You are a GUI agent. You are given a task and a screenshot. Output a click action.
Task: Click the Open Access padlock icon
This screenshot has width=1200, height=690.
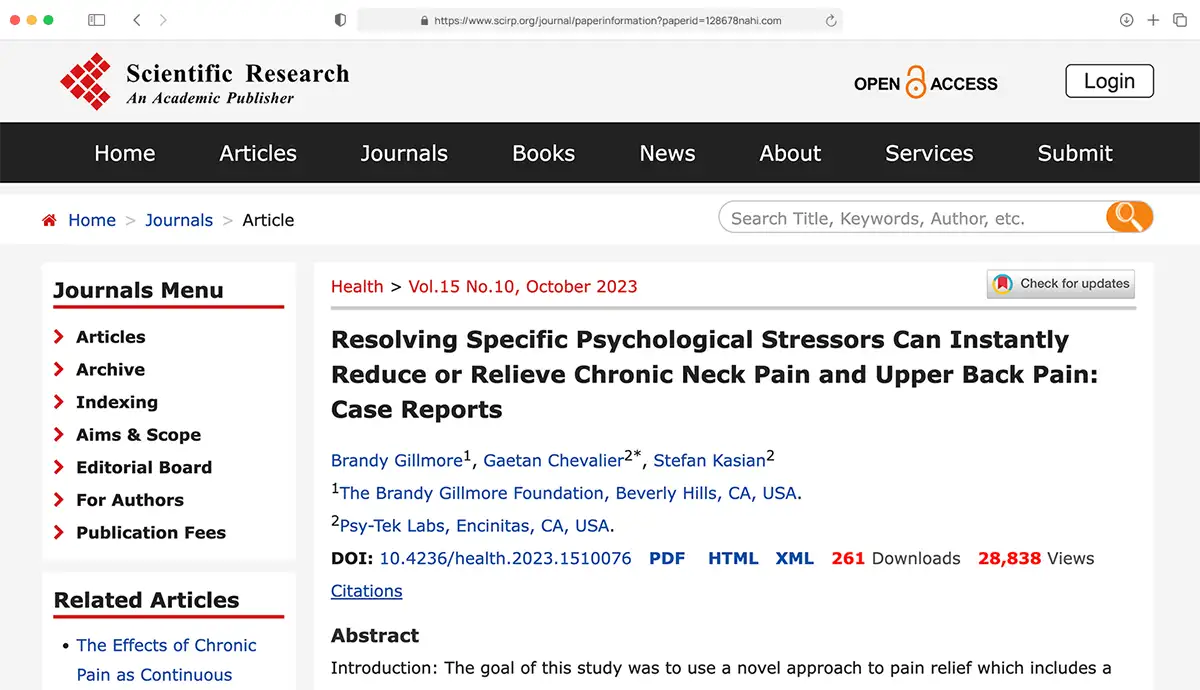[915, 83]
